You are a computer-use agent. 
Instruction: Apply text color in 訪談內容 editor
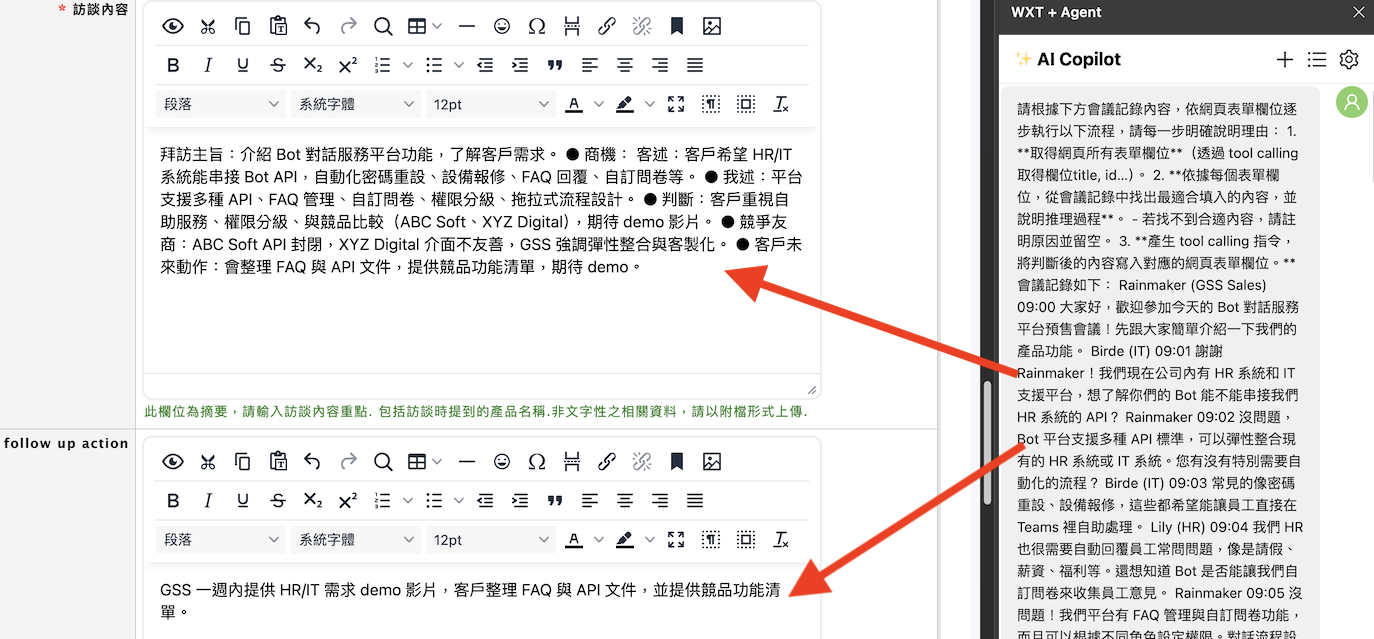574,104
